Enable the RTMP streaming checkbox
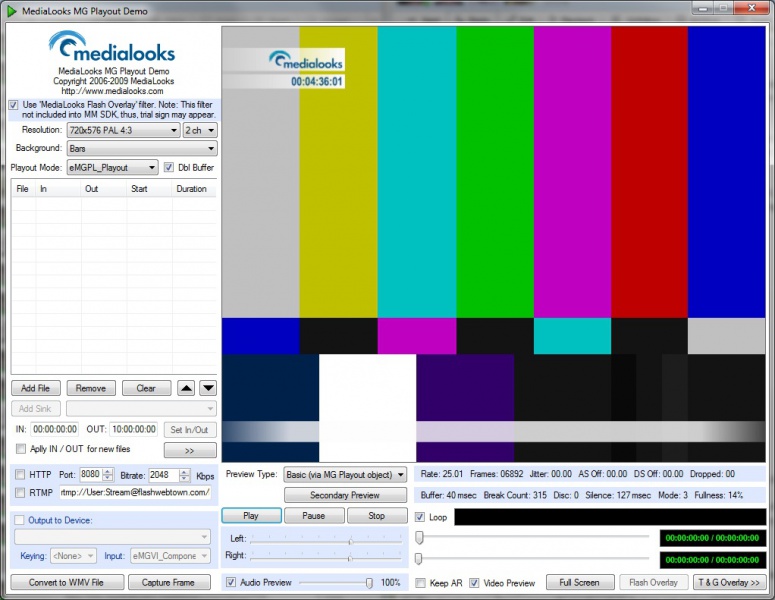This screenshot has height=600, width=775. (x=20, y=493)
